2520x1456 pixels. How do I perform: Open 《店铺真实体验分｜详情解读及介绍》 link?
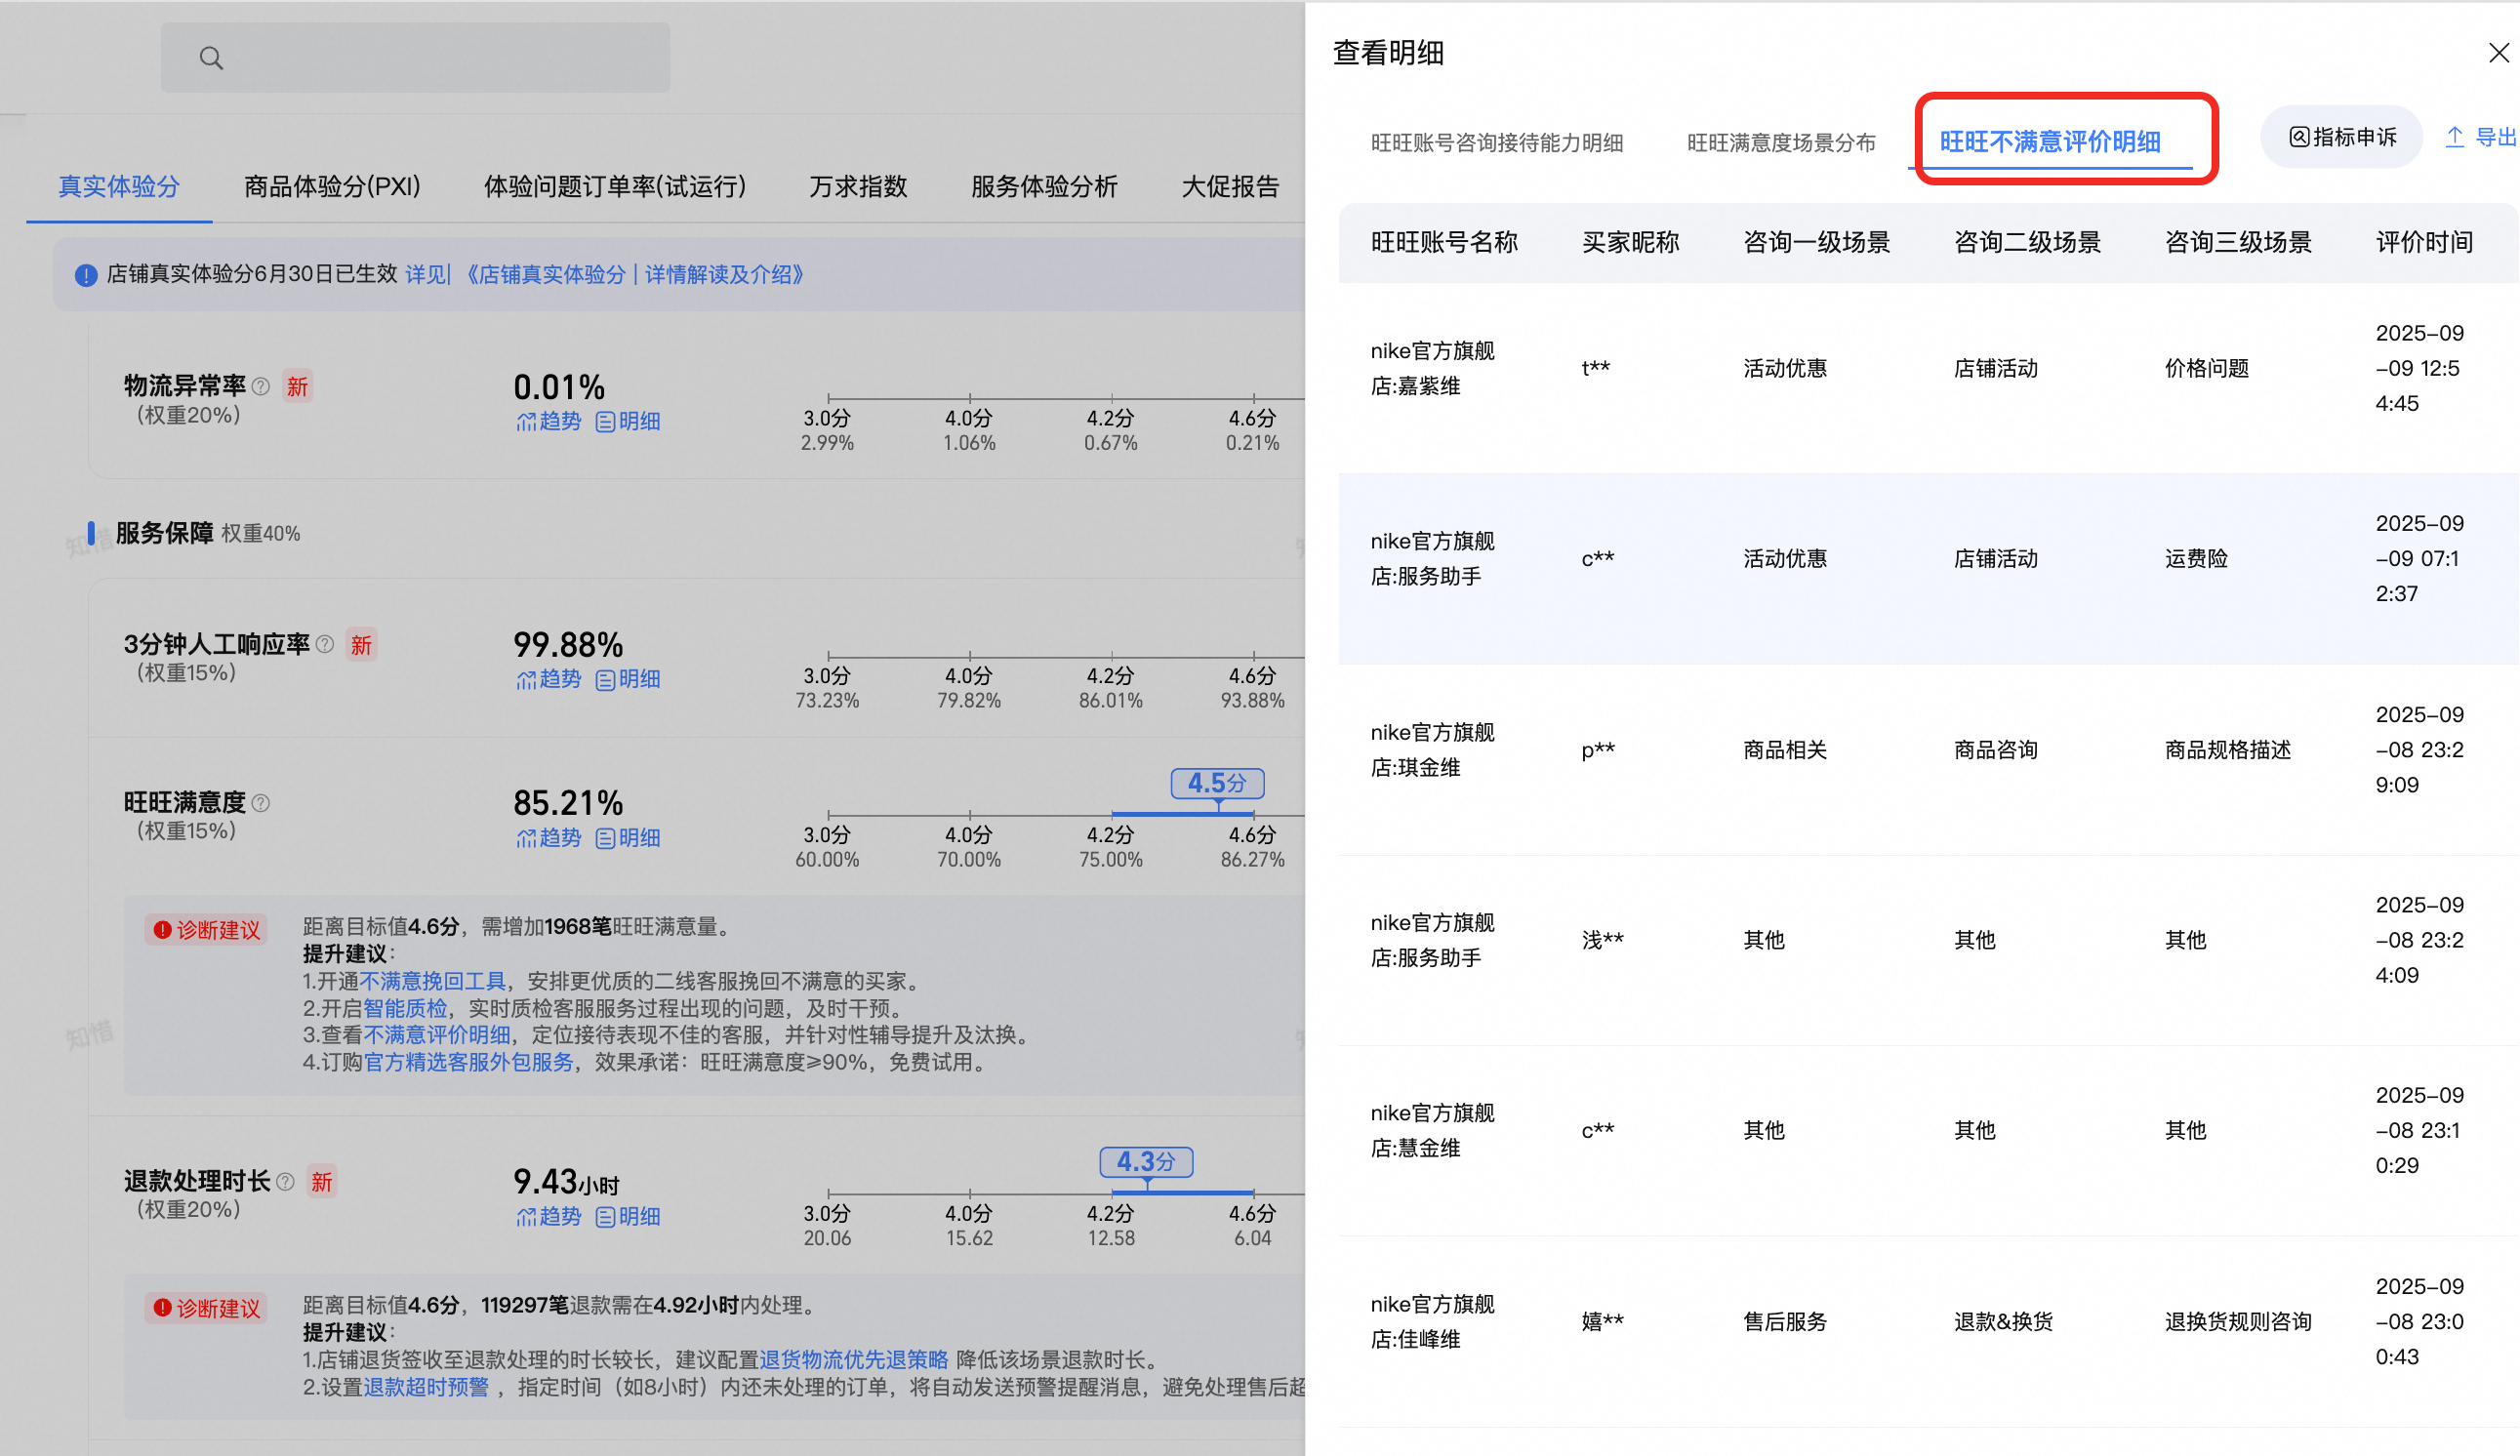pos(634,274)
